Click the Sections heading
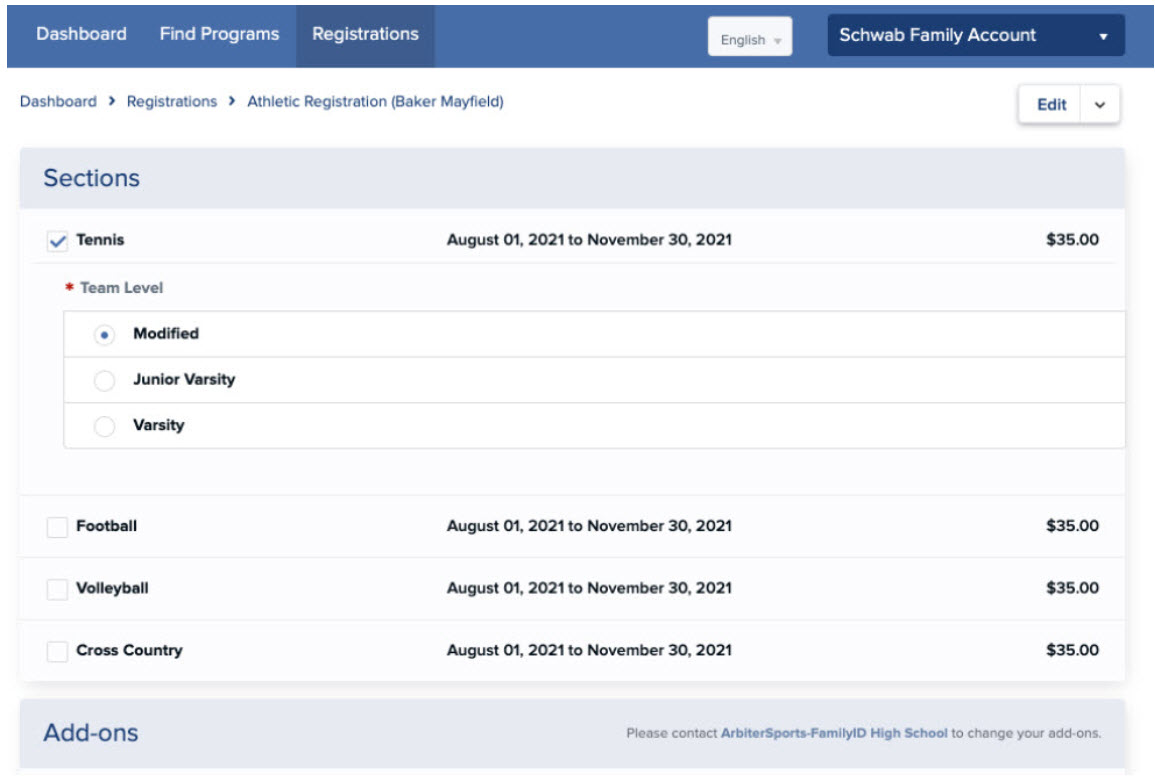 click(x=91, y=178)
